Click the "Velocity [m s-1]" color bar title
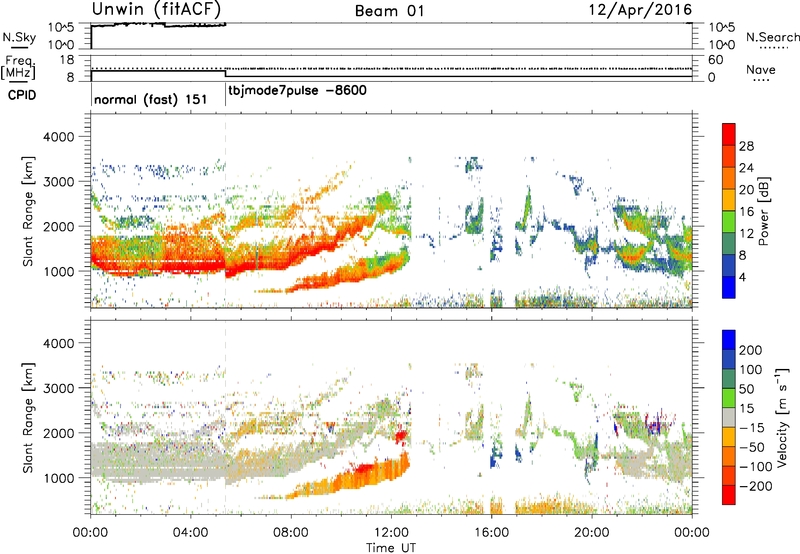 782,417
